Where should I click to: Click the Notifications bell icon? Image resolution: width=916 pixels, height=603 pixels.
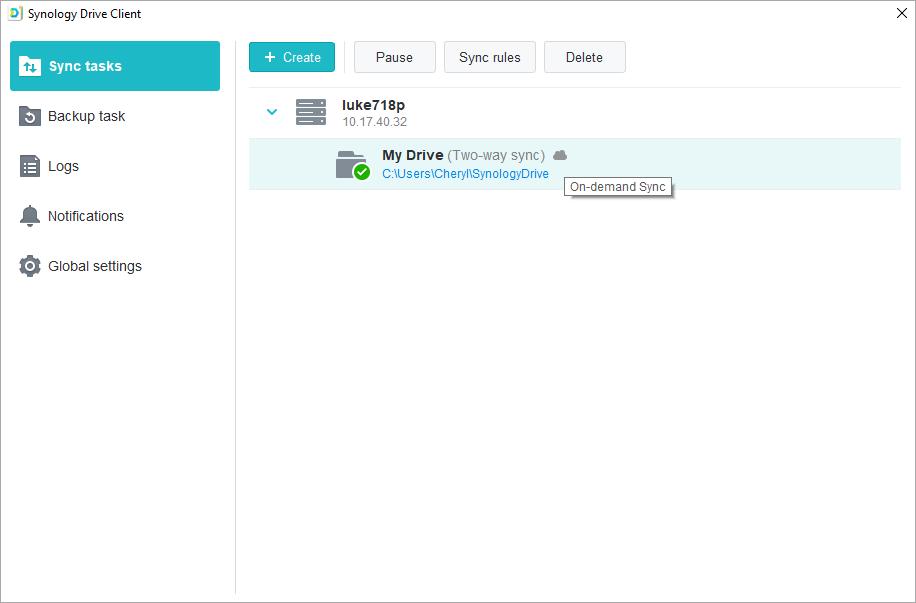(29, 216)
